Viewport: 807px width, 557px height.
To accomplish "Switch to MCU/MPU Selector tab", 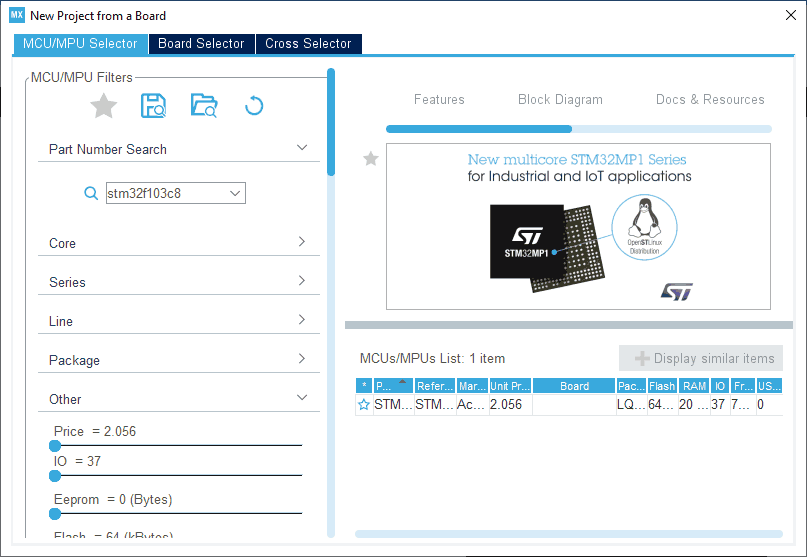I will tap(80, 44).
